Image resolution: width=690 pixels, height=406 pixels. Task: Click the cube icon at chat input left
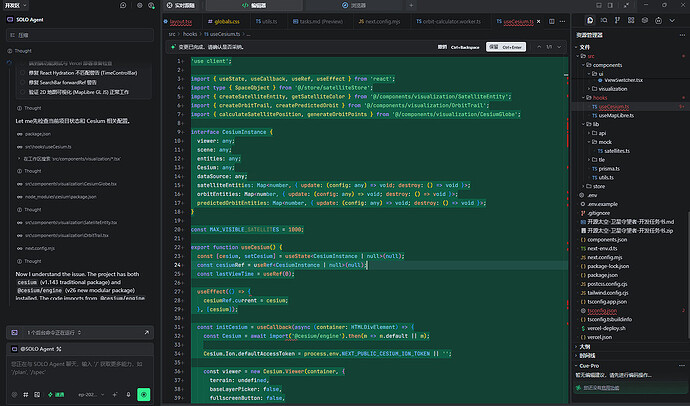click(x=15, y=395)
